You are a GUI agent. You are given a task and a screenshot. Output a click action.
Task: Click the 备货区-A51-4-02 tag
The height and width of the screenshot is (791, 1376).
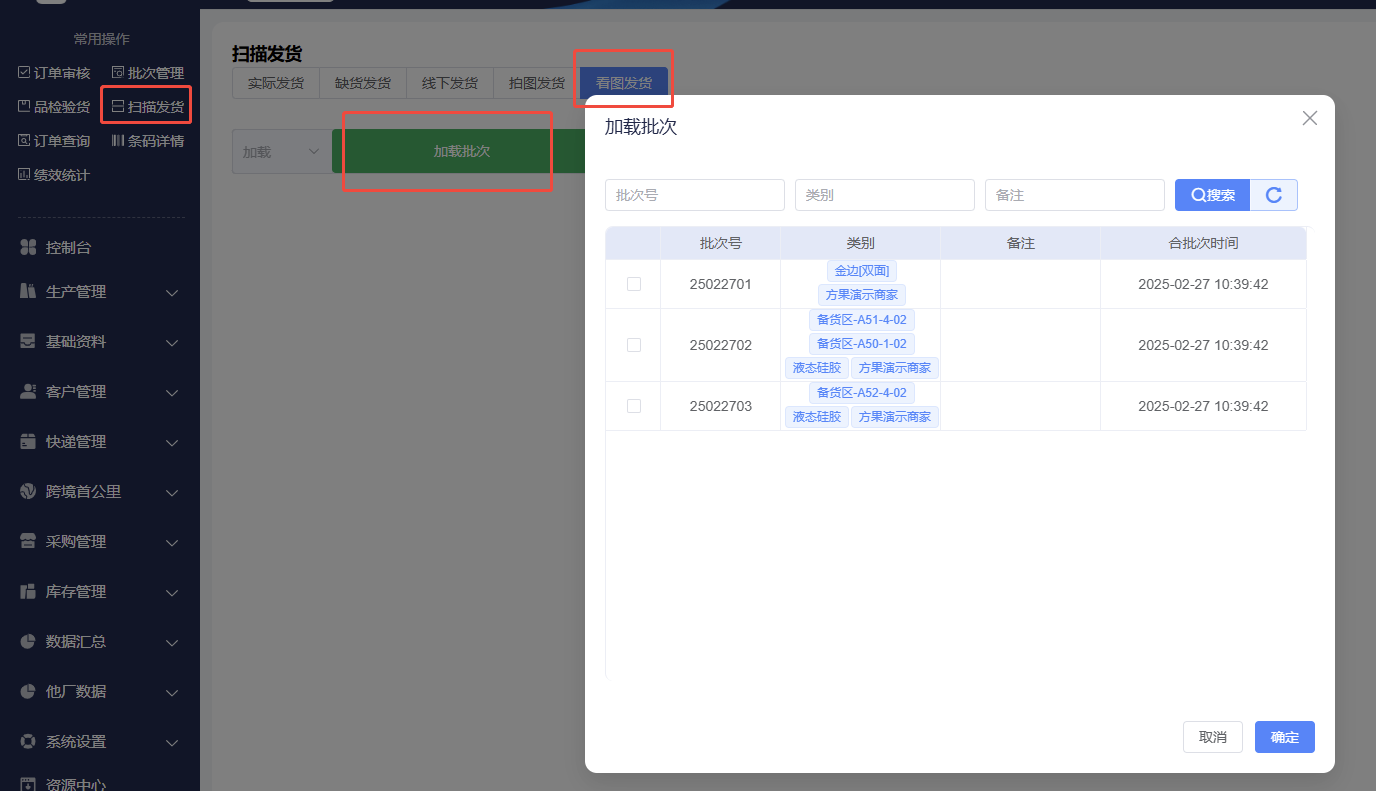[862, 320]
